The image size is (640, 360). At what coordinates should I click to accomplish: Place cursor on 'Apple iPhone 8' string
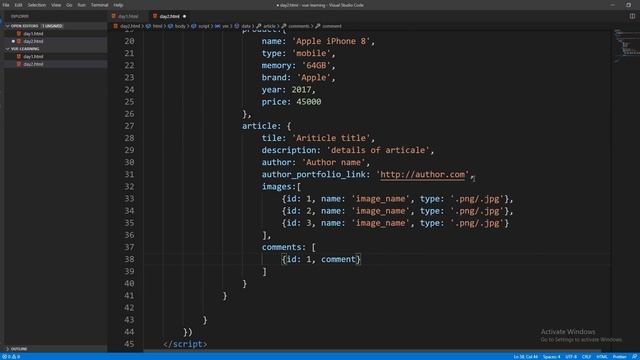pos(331,41)
